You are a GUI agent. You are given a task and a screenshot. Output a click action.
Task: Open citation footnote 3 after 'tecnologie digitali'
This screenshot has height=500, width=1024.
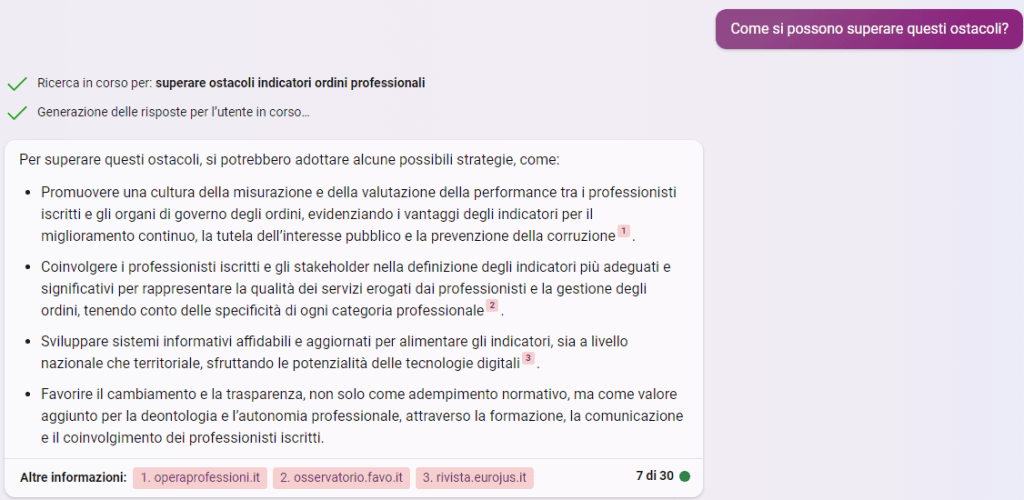click(x=528, y=358)
